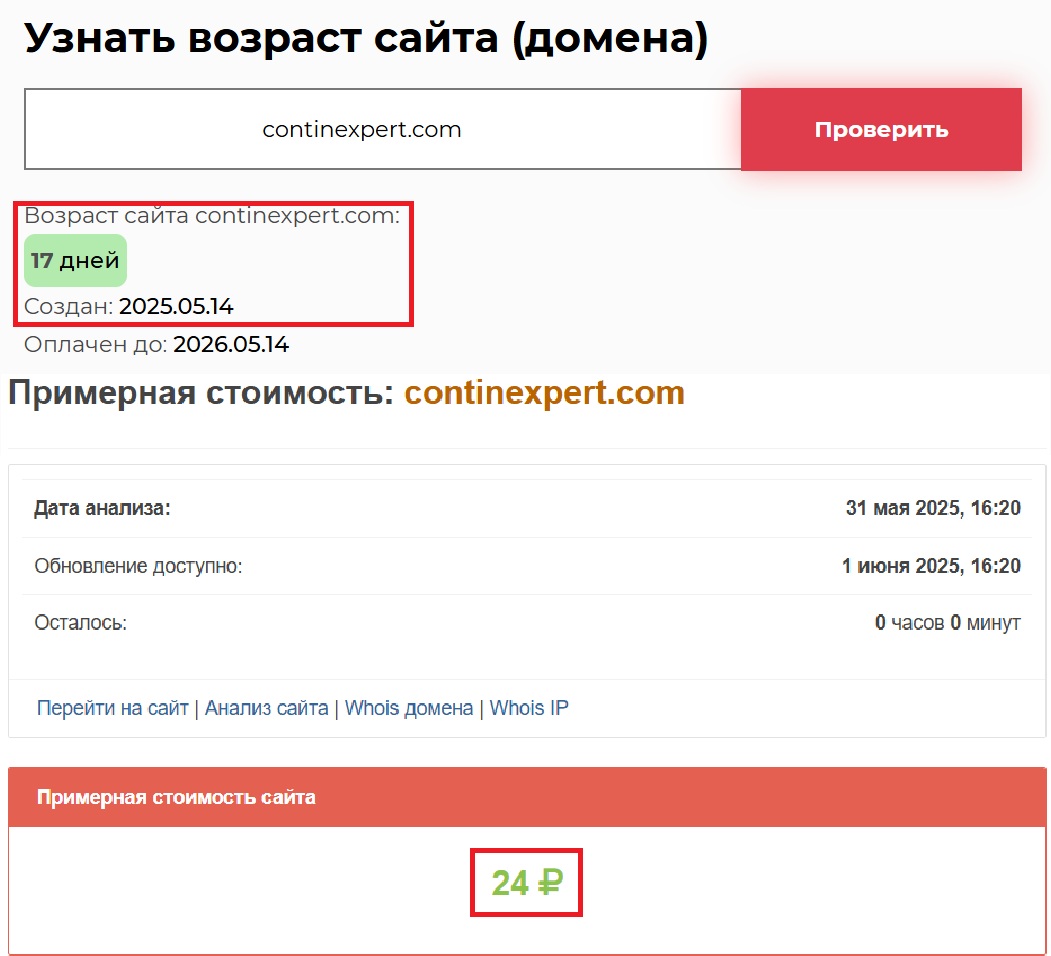Click the Возраст сайта continexpert.com label
Image resolution: width=1051 pixels, height=956 pixels.
pyautogui.click(x=211, y=216)
